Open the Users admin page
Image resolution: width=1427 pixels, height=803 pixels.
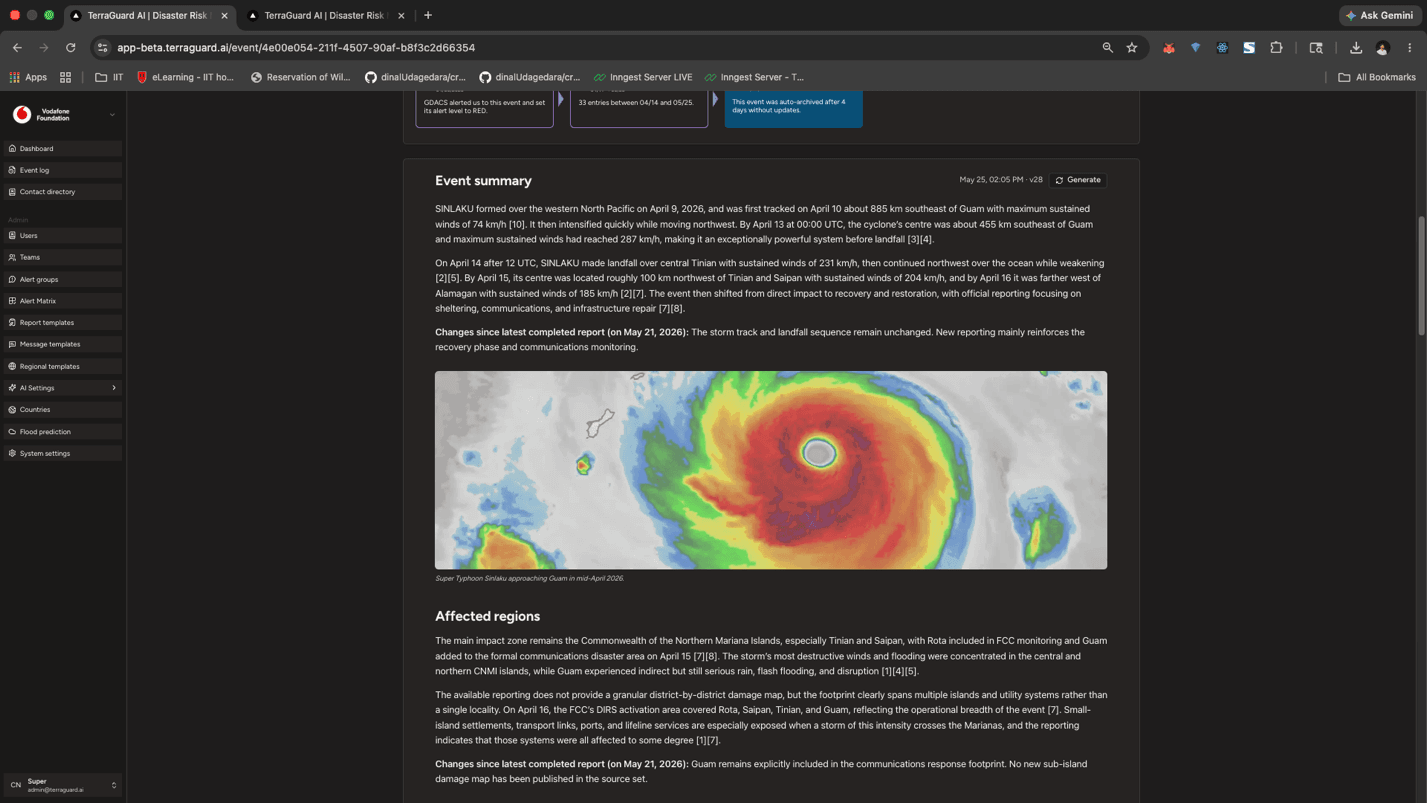pos(63,235)
